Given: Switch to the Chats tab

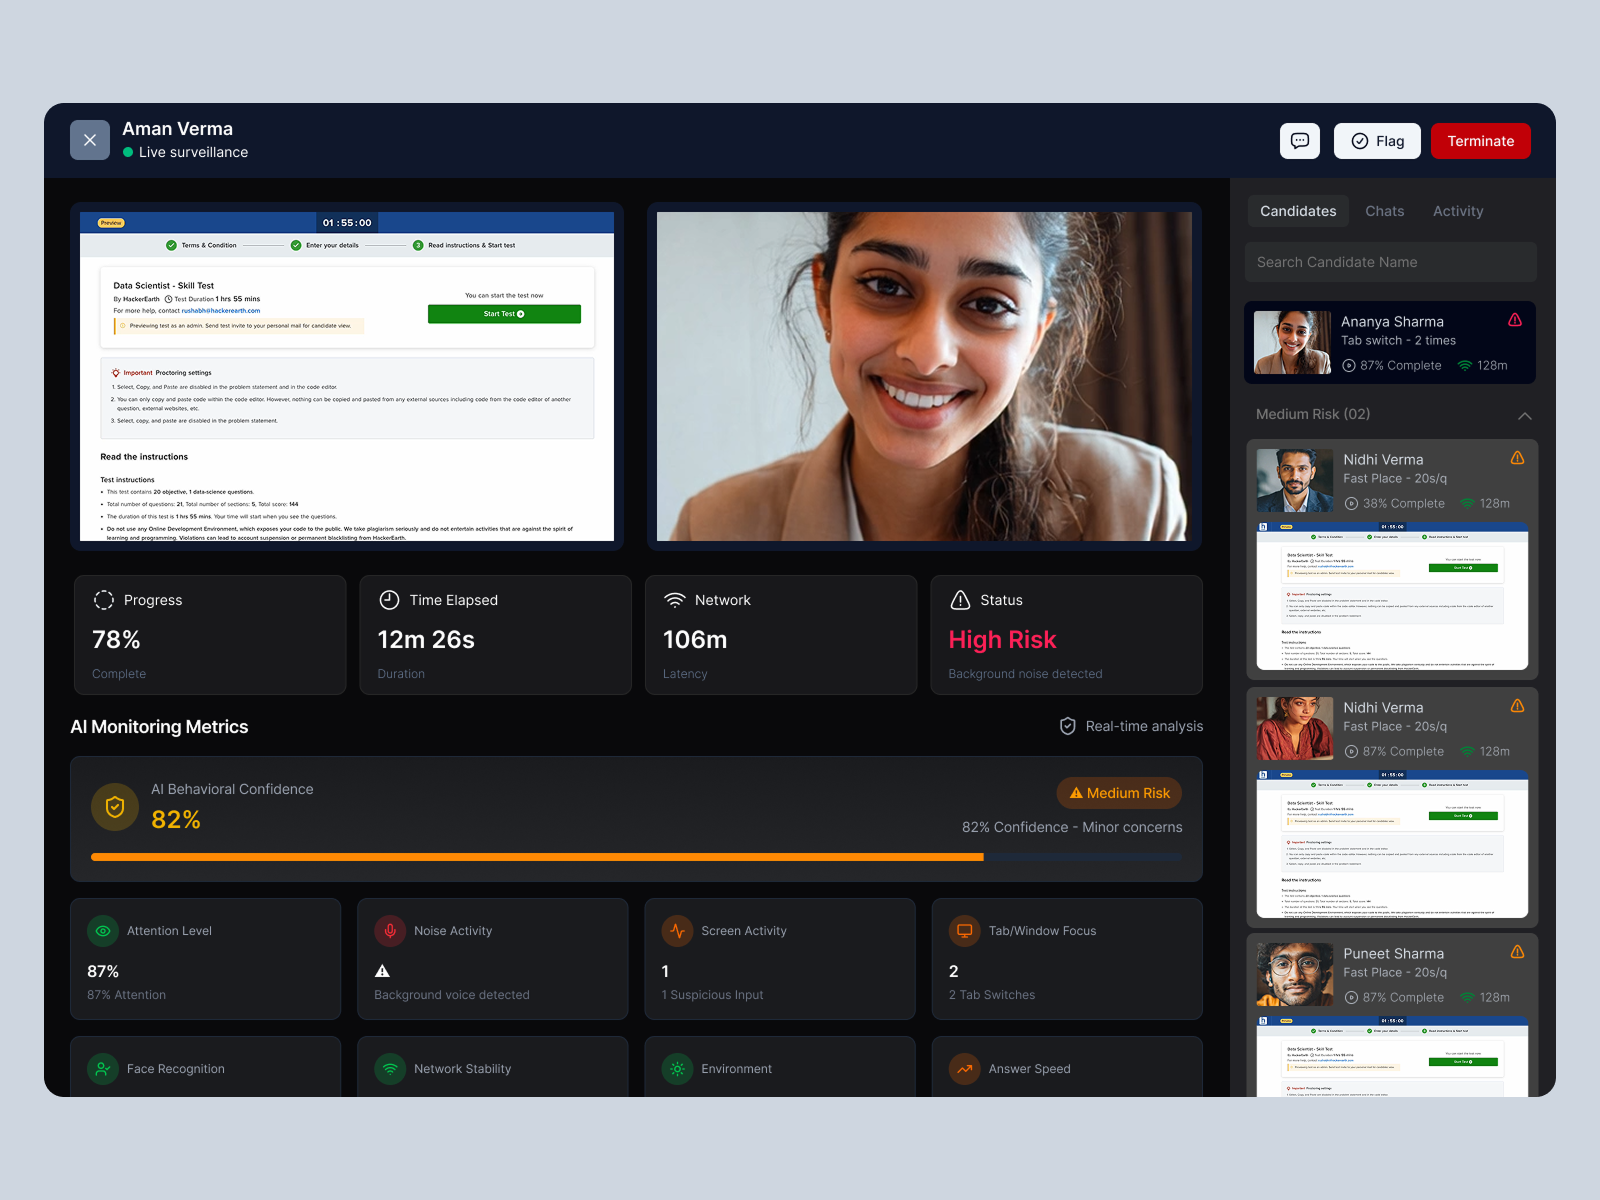Looking at the screenshot, I should [x=1385, y=211].
